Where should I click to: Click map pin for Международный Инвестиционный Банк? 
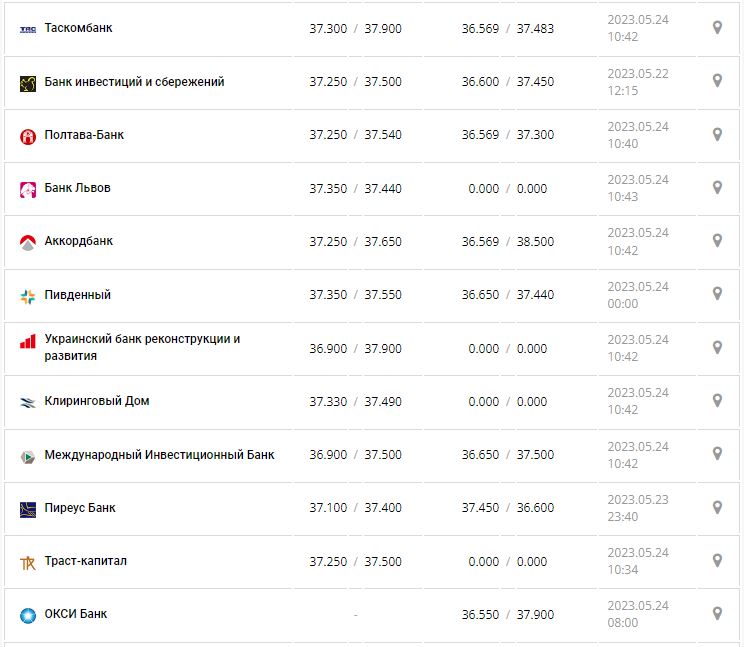(x=717, y=454)
